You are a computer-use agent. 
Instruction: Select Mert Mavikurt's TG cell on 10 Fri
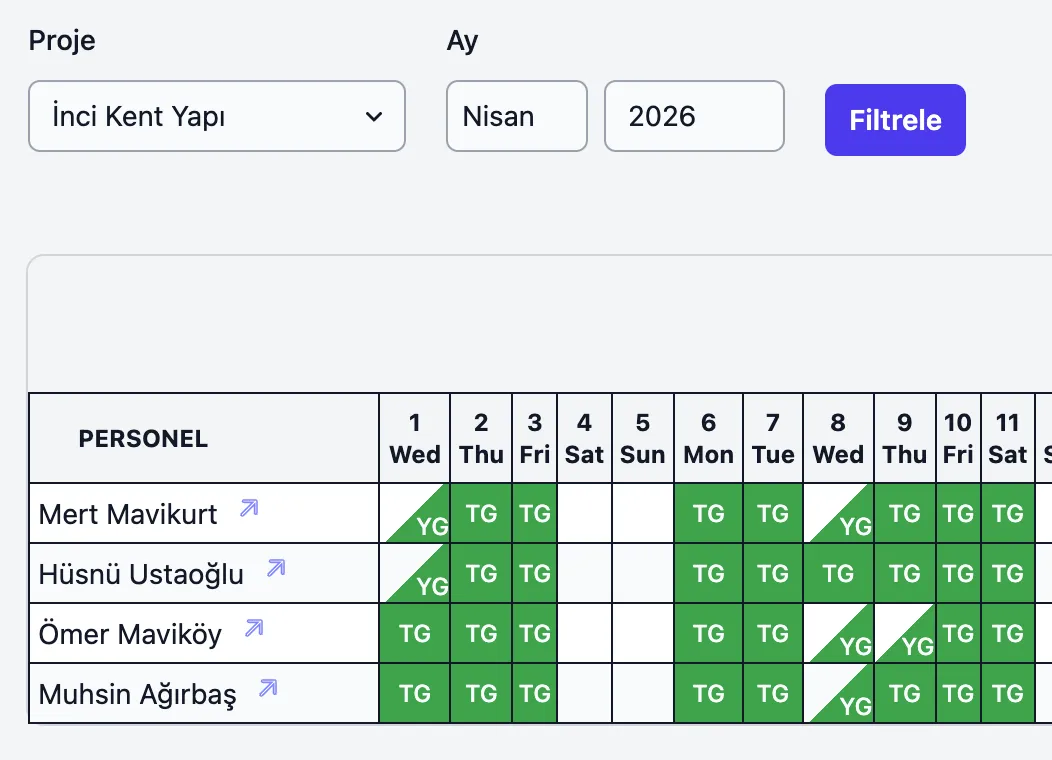click(958, 513)
